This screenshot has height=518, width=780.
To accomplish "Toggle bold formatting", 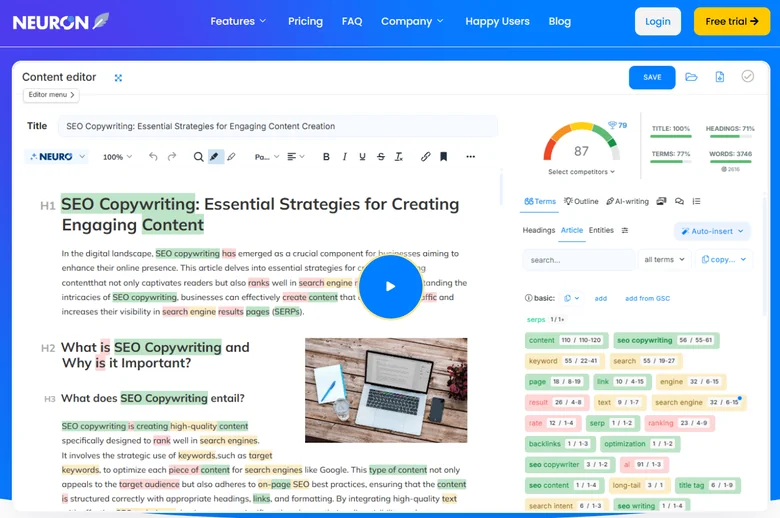I will click(326, 157).
